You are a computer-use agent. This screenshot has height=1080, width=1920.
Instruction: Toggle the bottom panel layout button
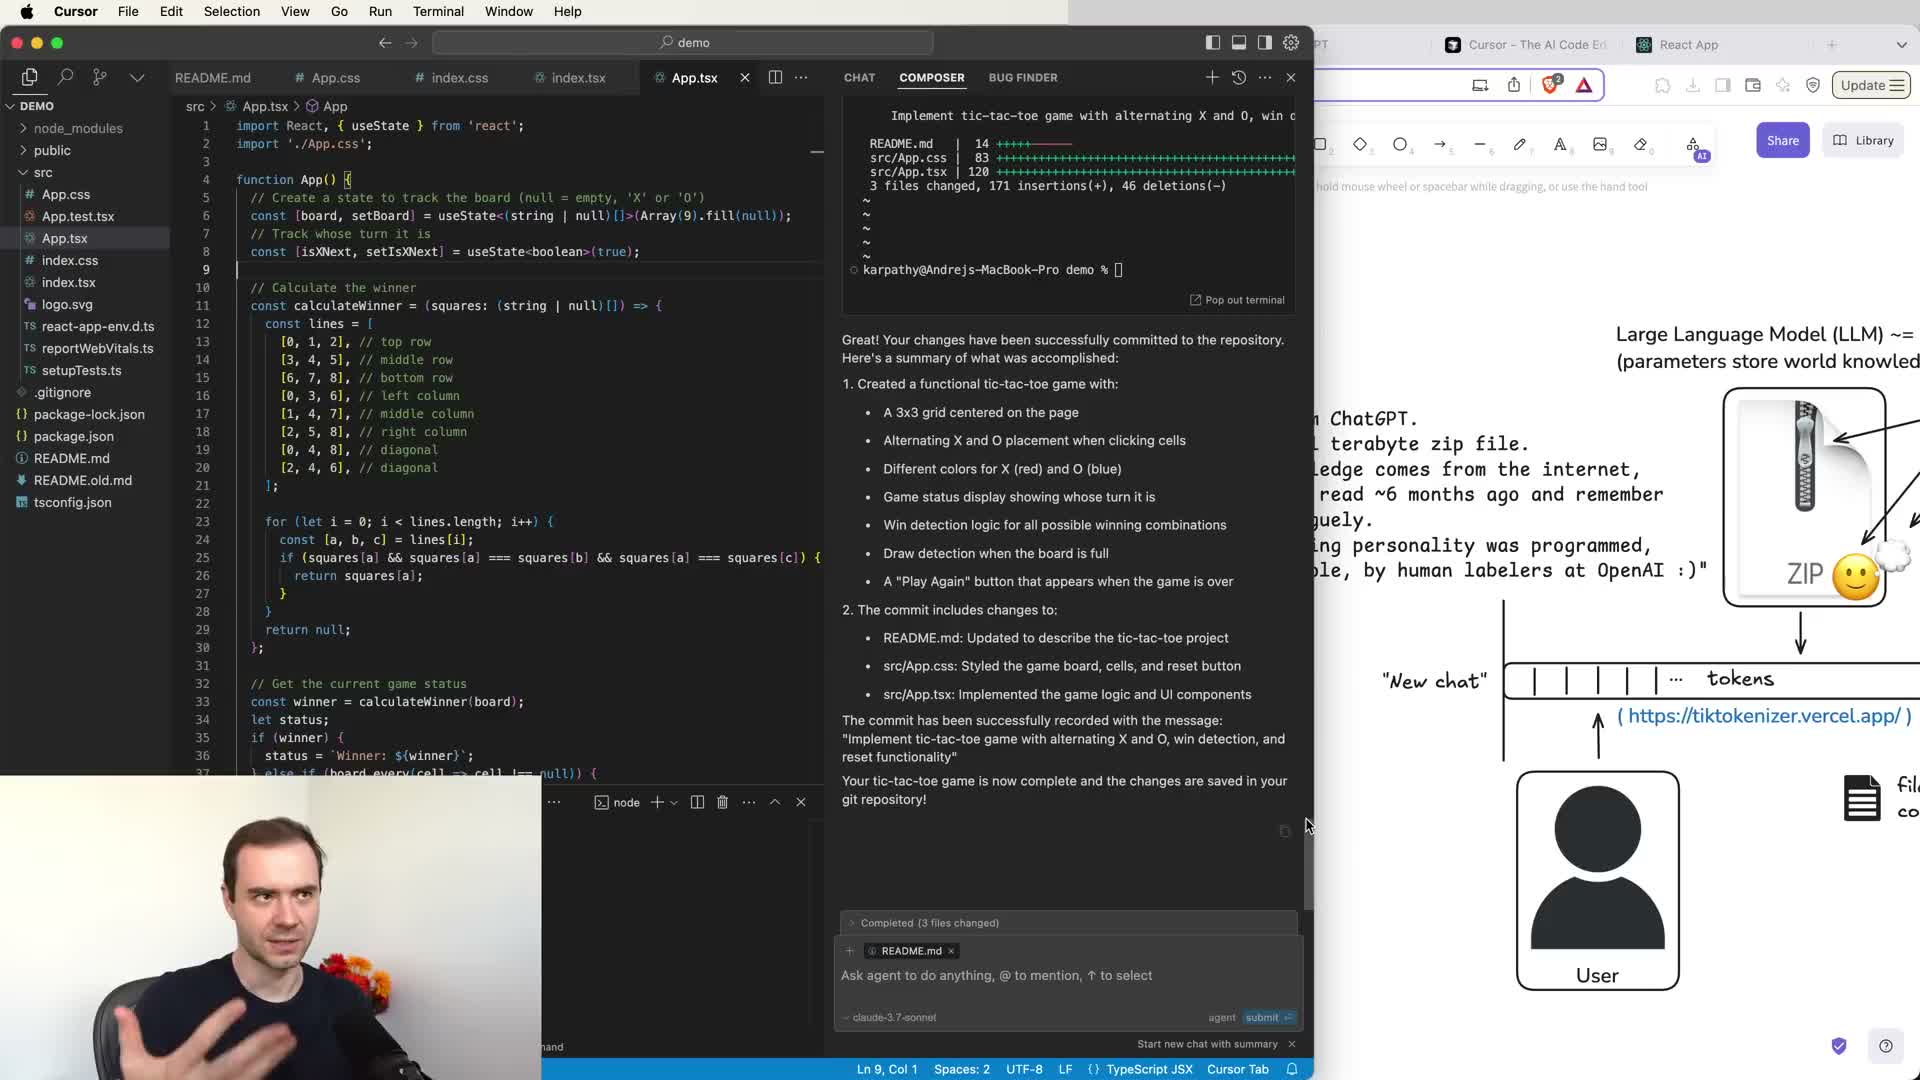(x=1239, y=43)
